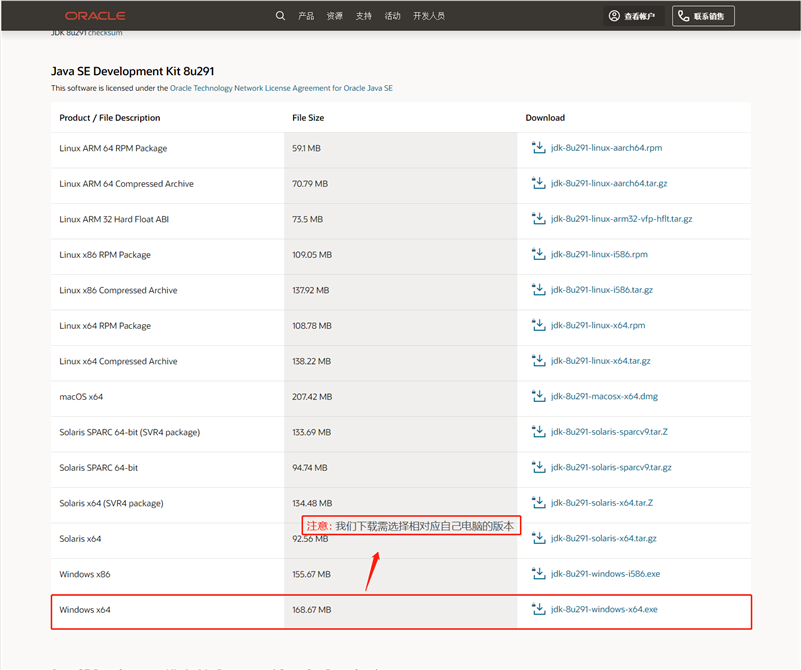Download jdk-8u291-linux-aarch64.tar.gz link

point(609,183)
